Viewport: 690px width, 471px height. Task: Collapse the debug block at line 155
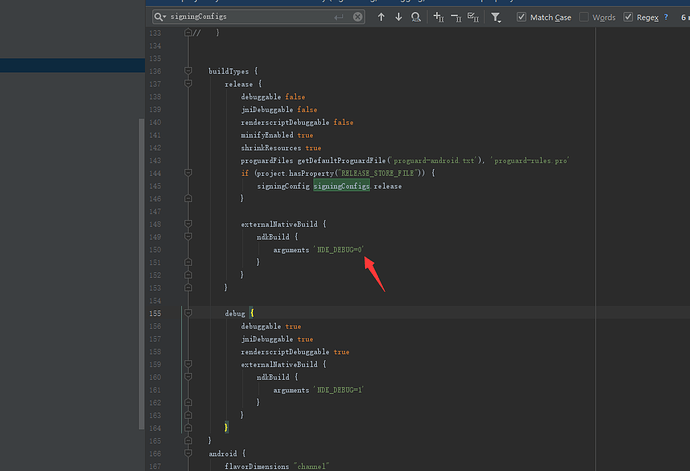[186, 313]
